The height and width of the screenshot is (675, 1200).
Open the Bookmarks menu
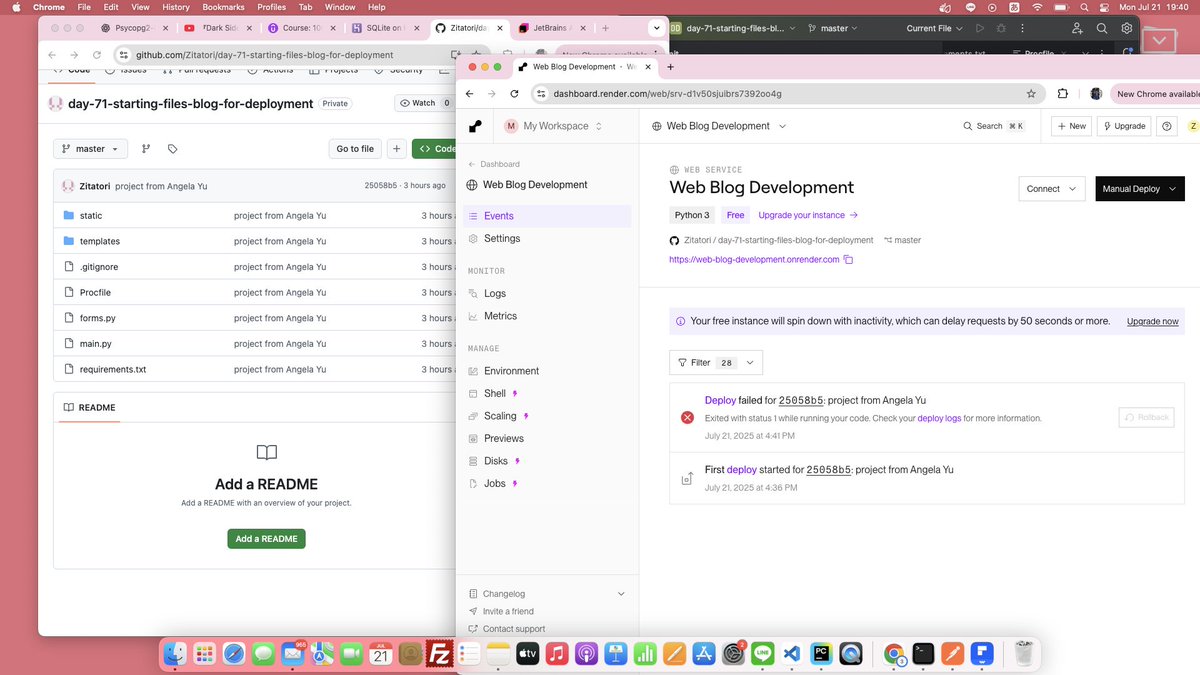coord(224,7)
